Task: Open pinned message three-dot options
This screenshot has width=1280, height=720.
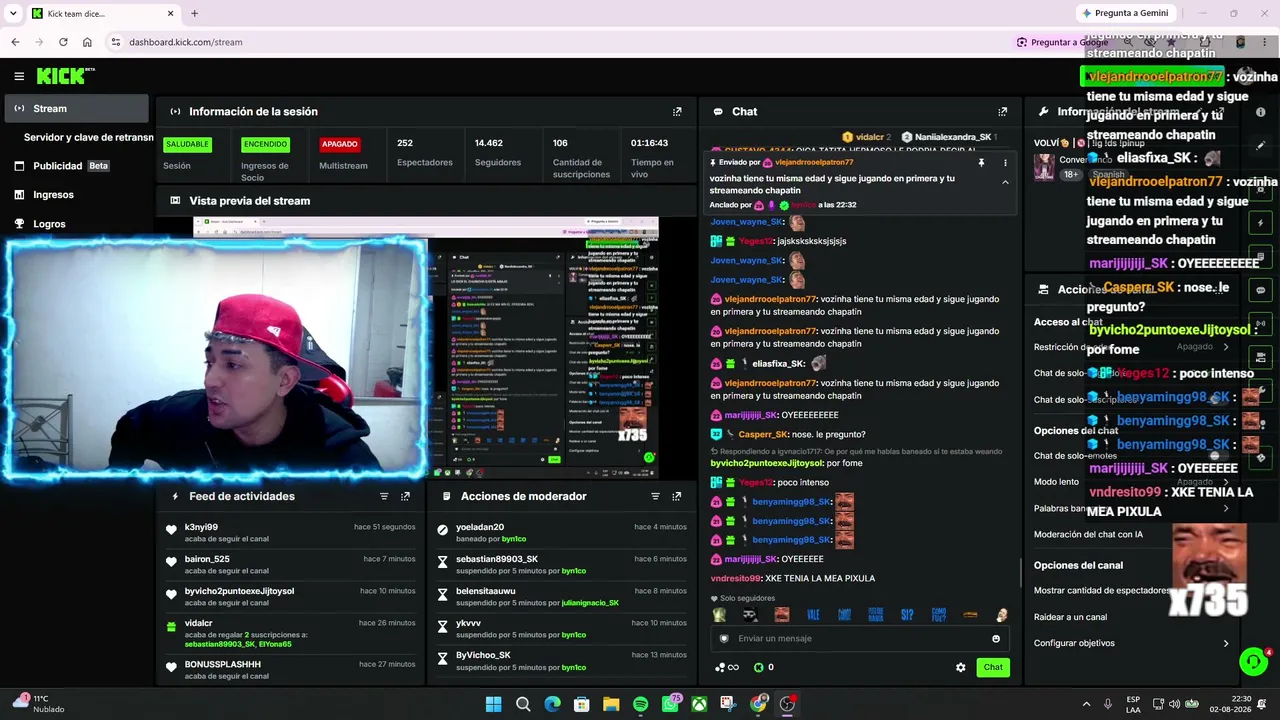Action: 1005,163
